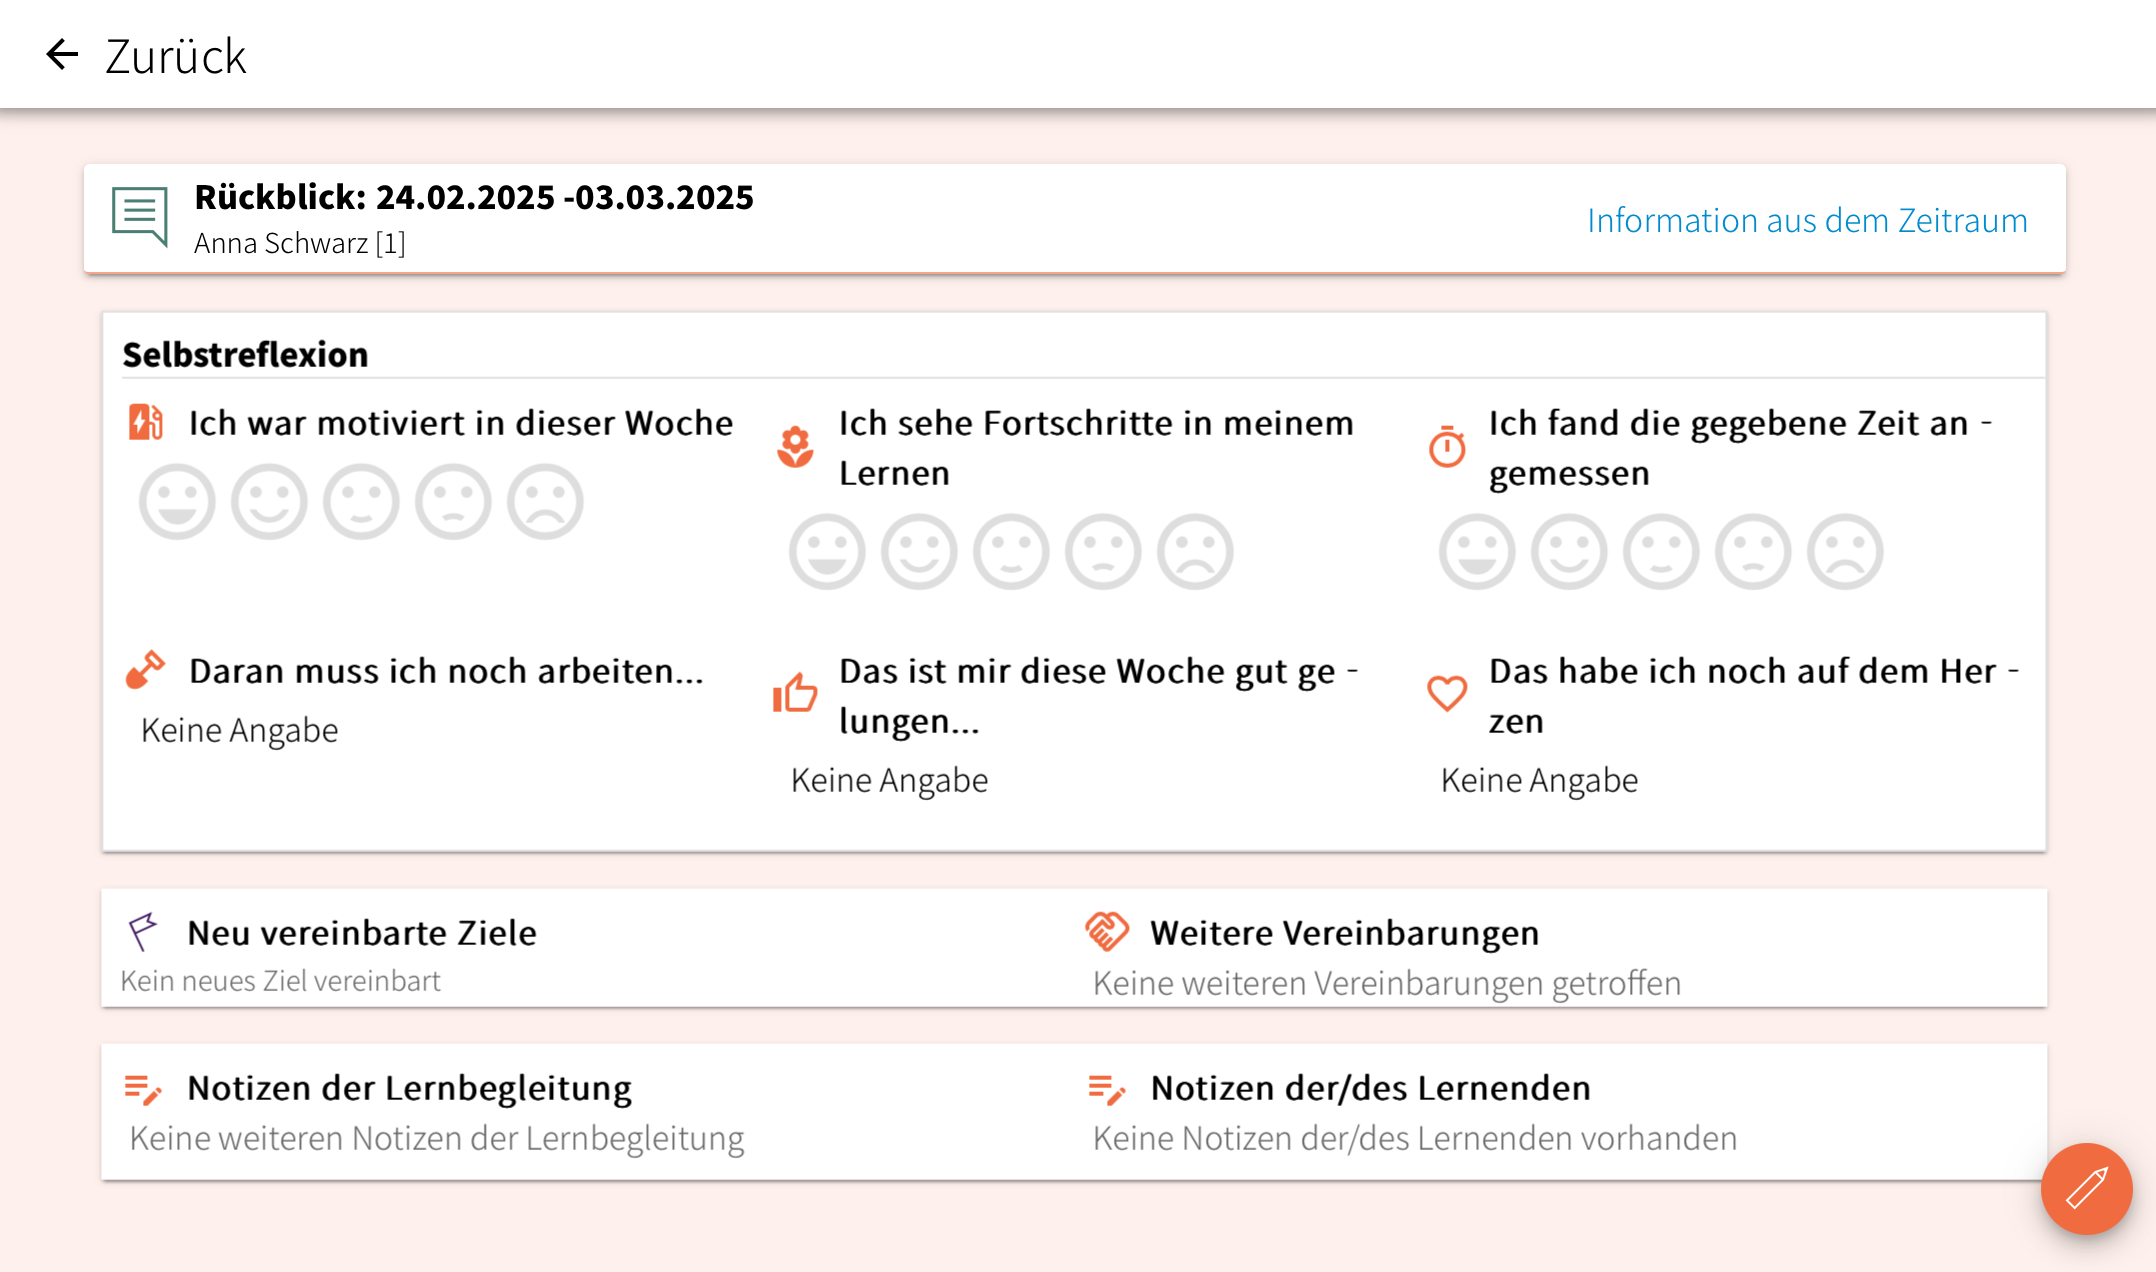Click the stopwatch time icon
This screenshot has width=2156, height=1272.
1447,447
